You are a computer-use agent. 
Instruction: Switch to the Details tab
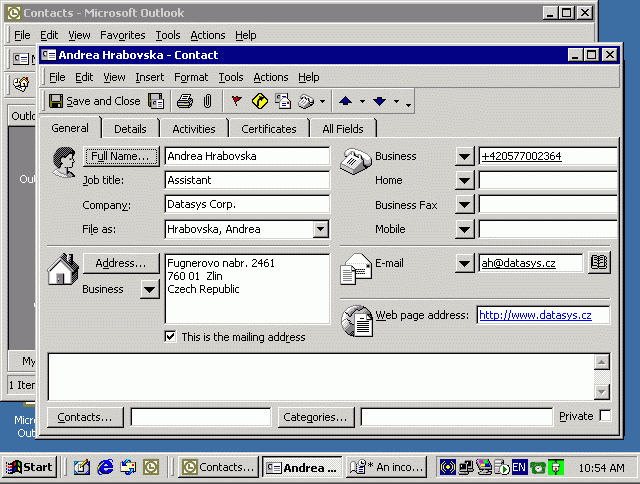pyautogui.click(x=130, y=129)
